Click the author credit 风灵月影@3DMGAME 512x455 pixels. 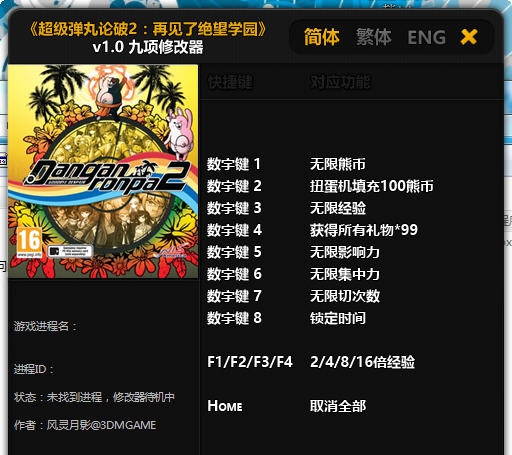101,425
